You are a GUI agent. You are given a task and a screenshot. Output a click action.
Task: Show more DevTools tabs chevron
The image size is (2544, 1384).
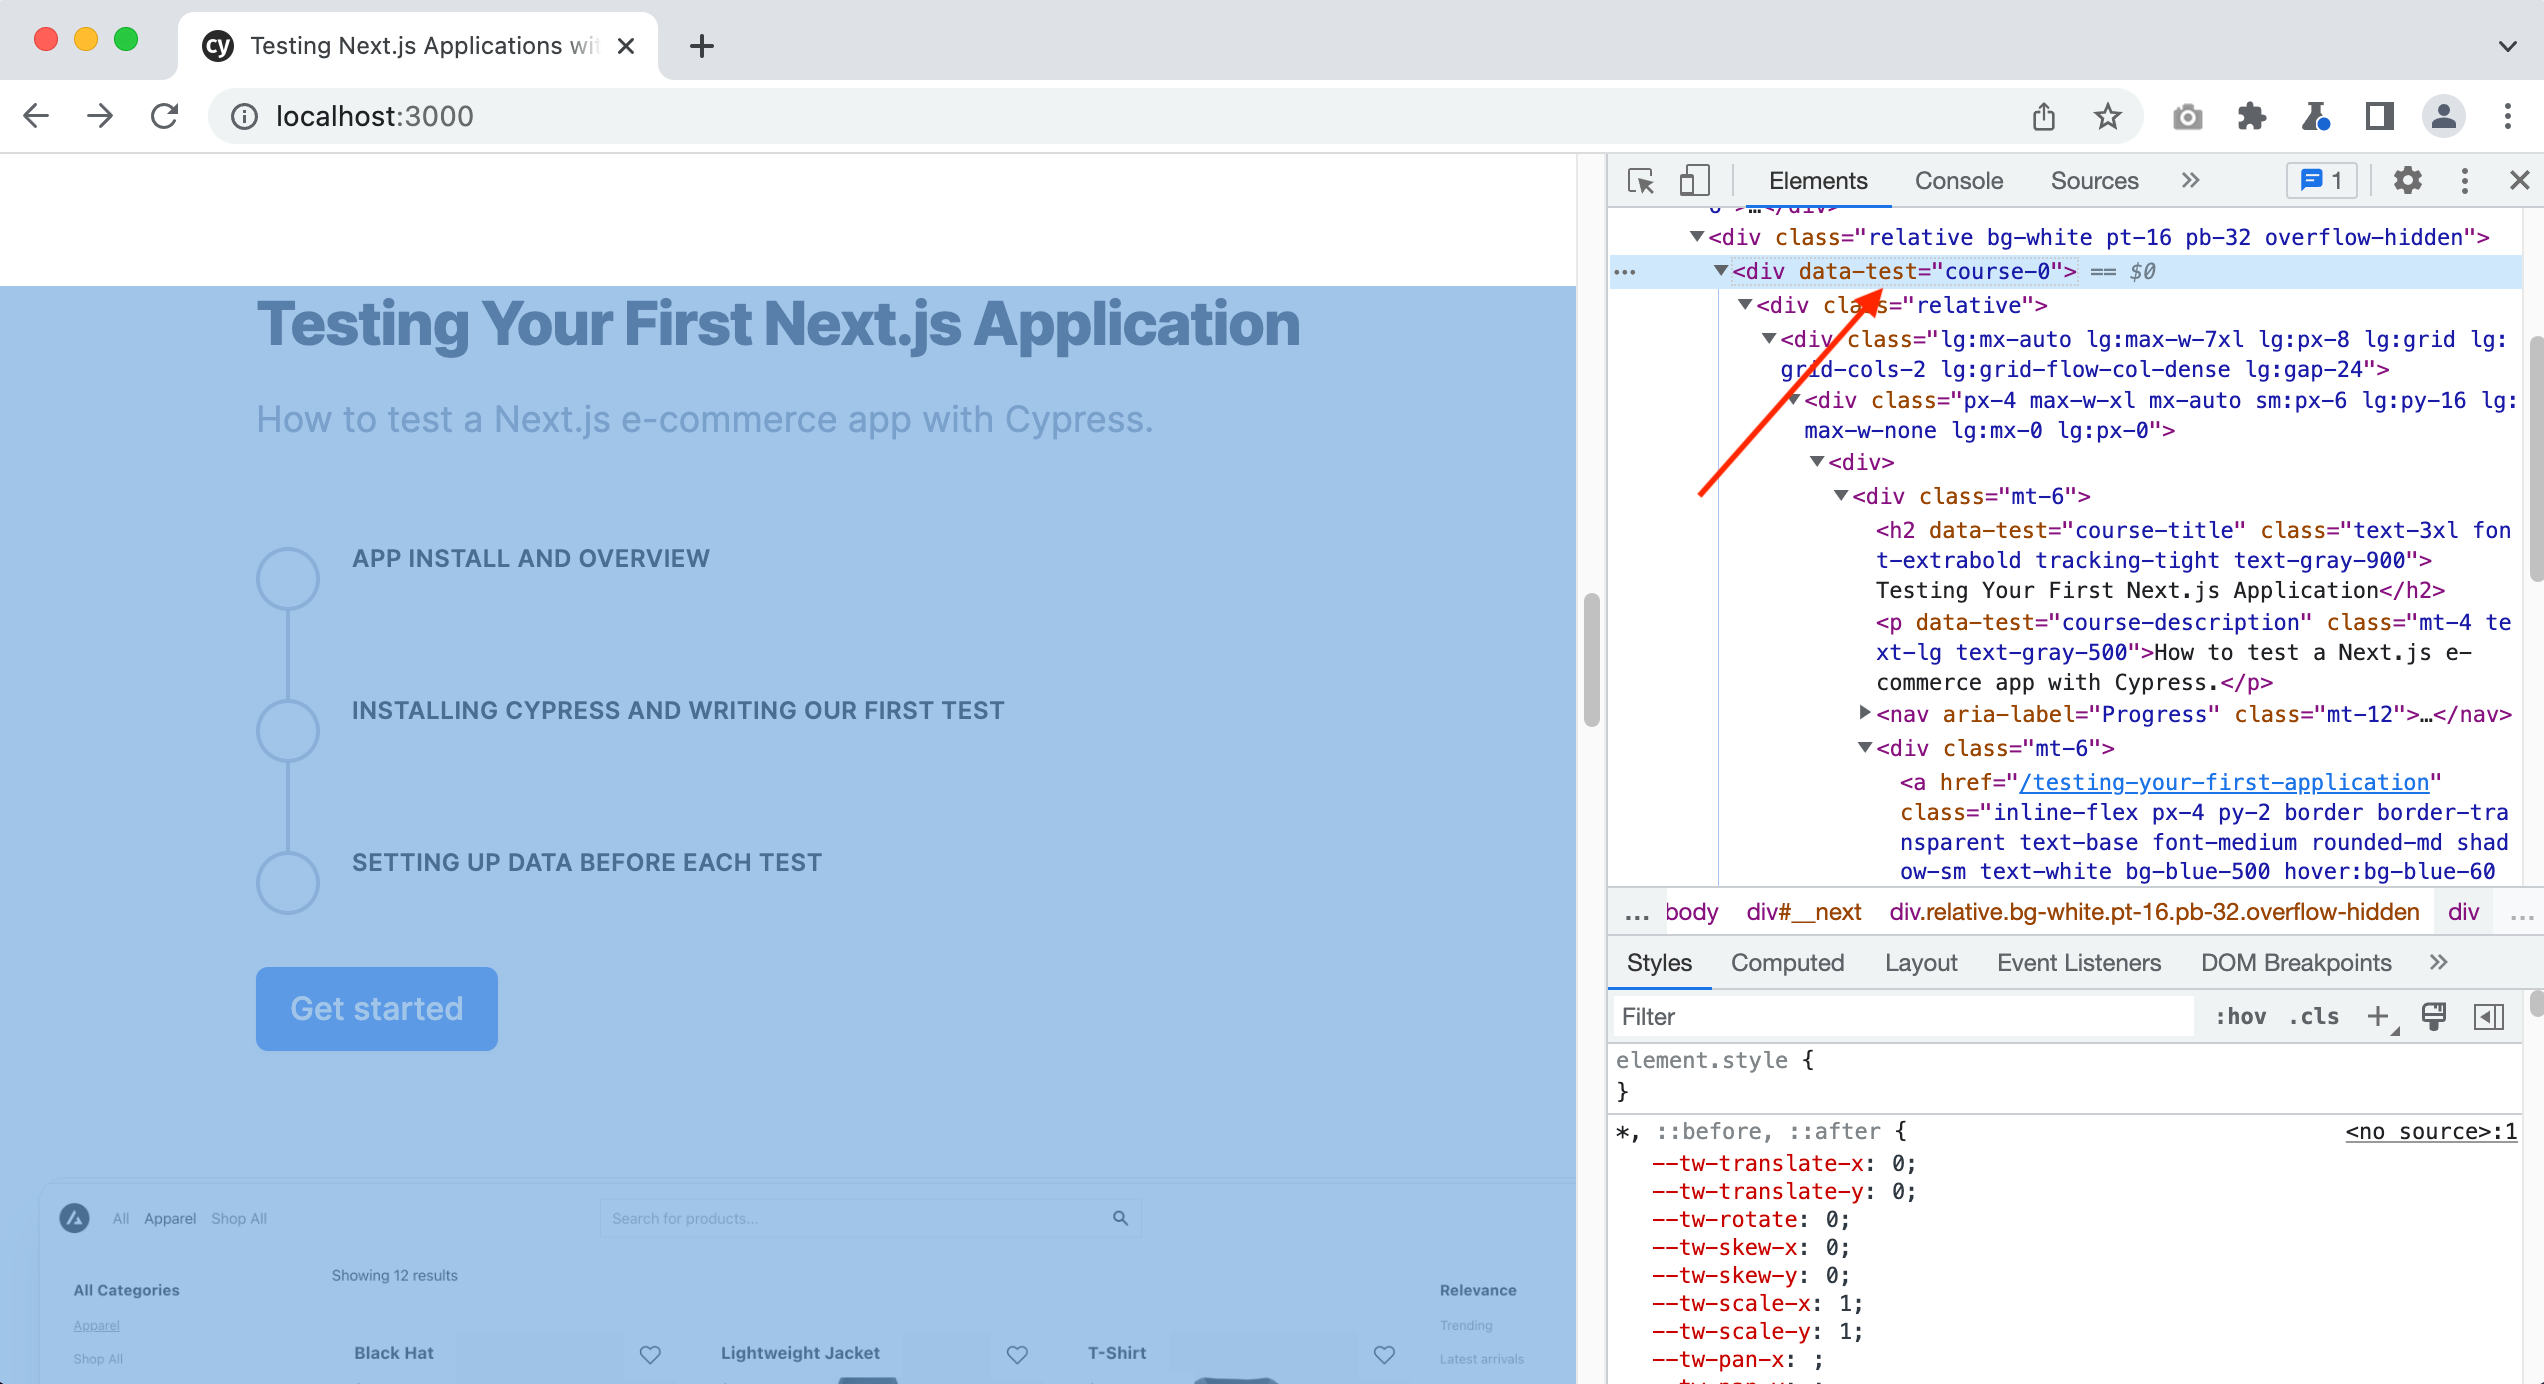(x=2190, y=181)
